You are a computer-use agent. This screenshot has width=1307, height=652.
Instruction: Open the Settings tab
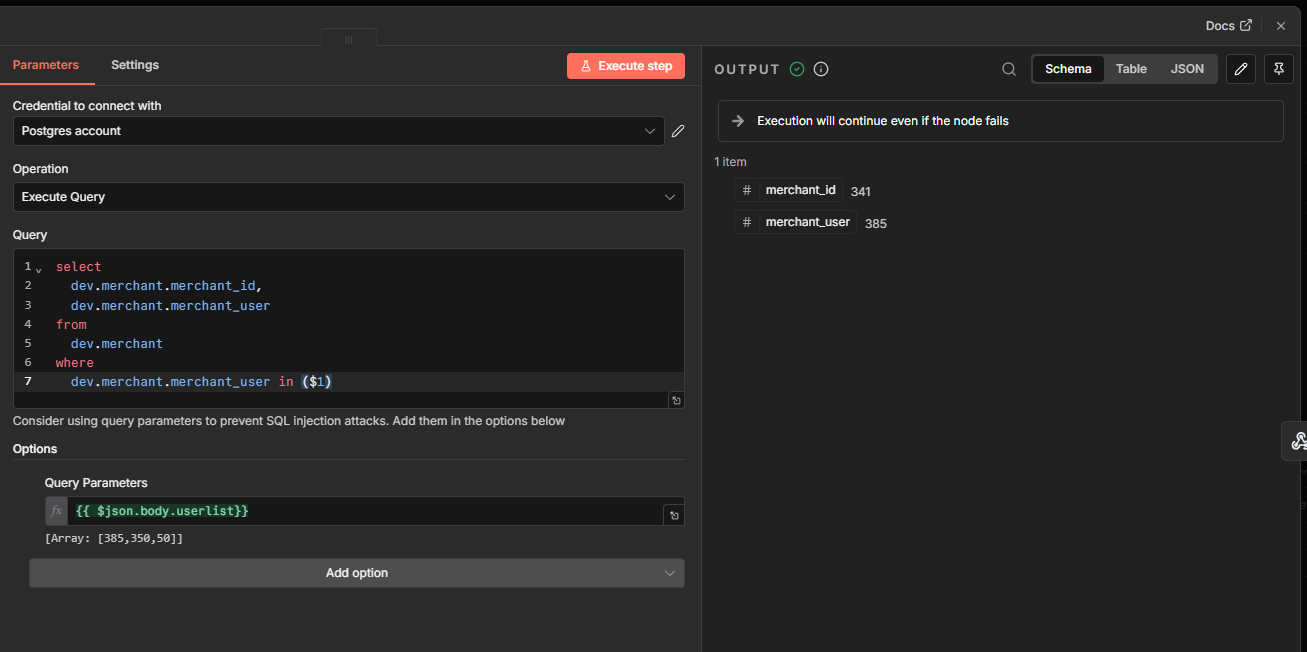[x=135, y=65]
